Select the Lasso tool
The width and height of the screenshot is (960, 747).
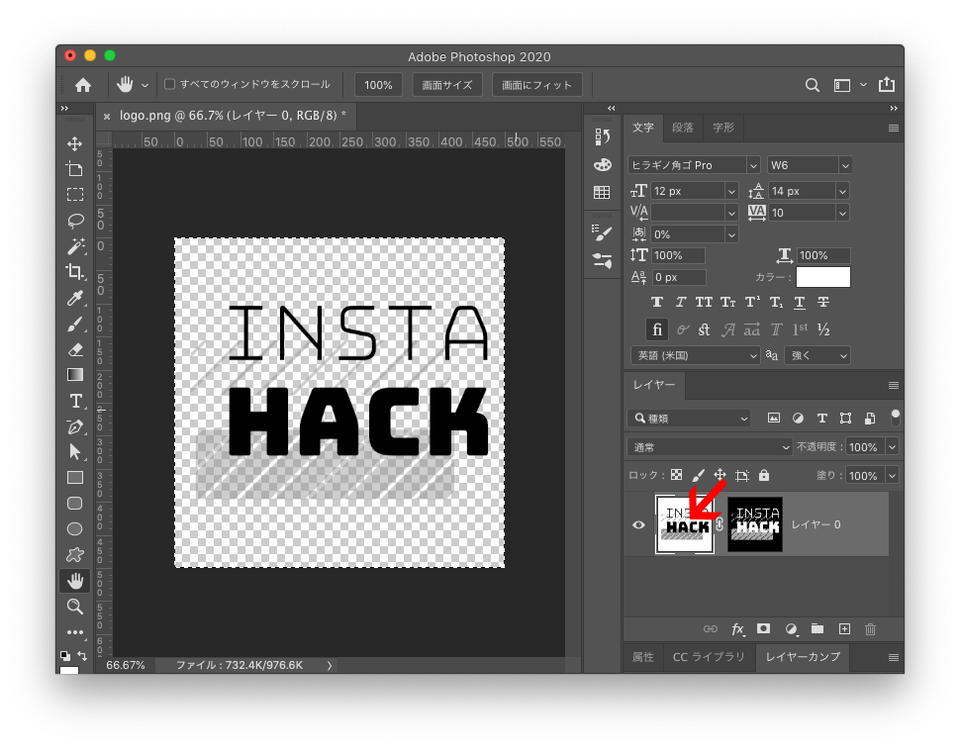pyautogui.click(x=75, y=220)
